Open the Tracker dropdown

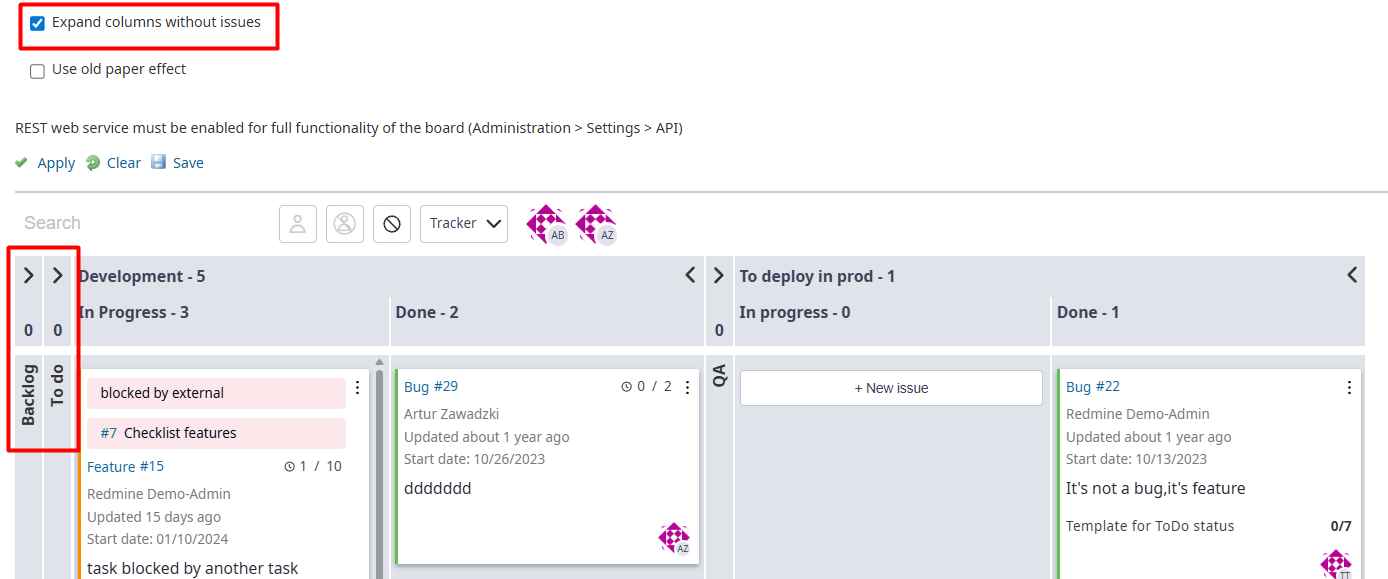click(464, 224)
